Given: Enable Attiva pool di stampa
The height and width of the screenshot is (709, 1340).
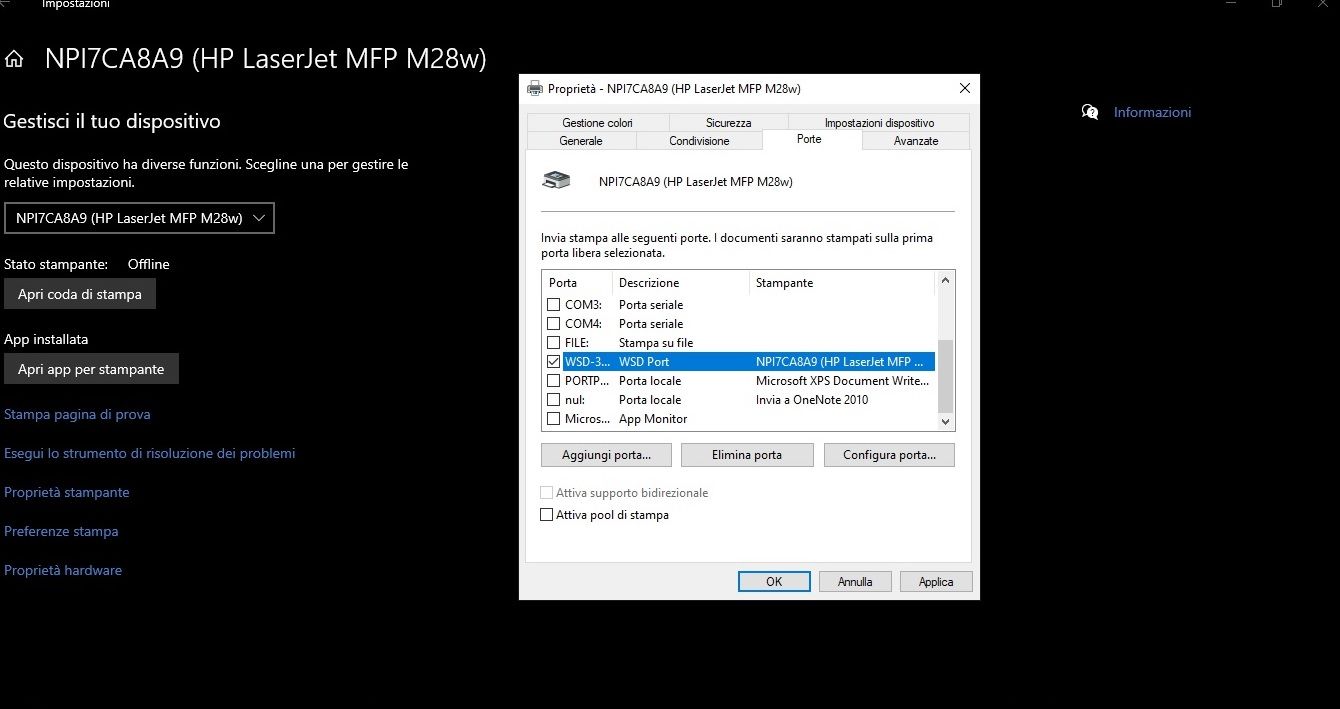Looking at the screenshot, I should [x=546, y=515].
